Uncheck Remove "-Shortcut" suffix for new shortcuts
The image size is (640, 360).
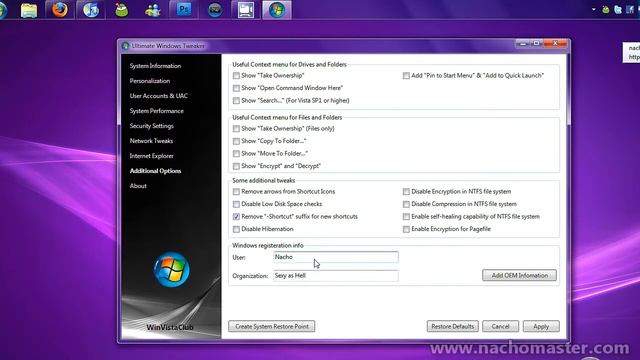tap(236, 216)
